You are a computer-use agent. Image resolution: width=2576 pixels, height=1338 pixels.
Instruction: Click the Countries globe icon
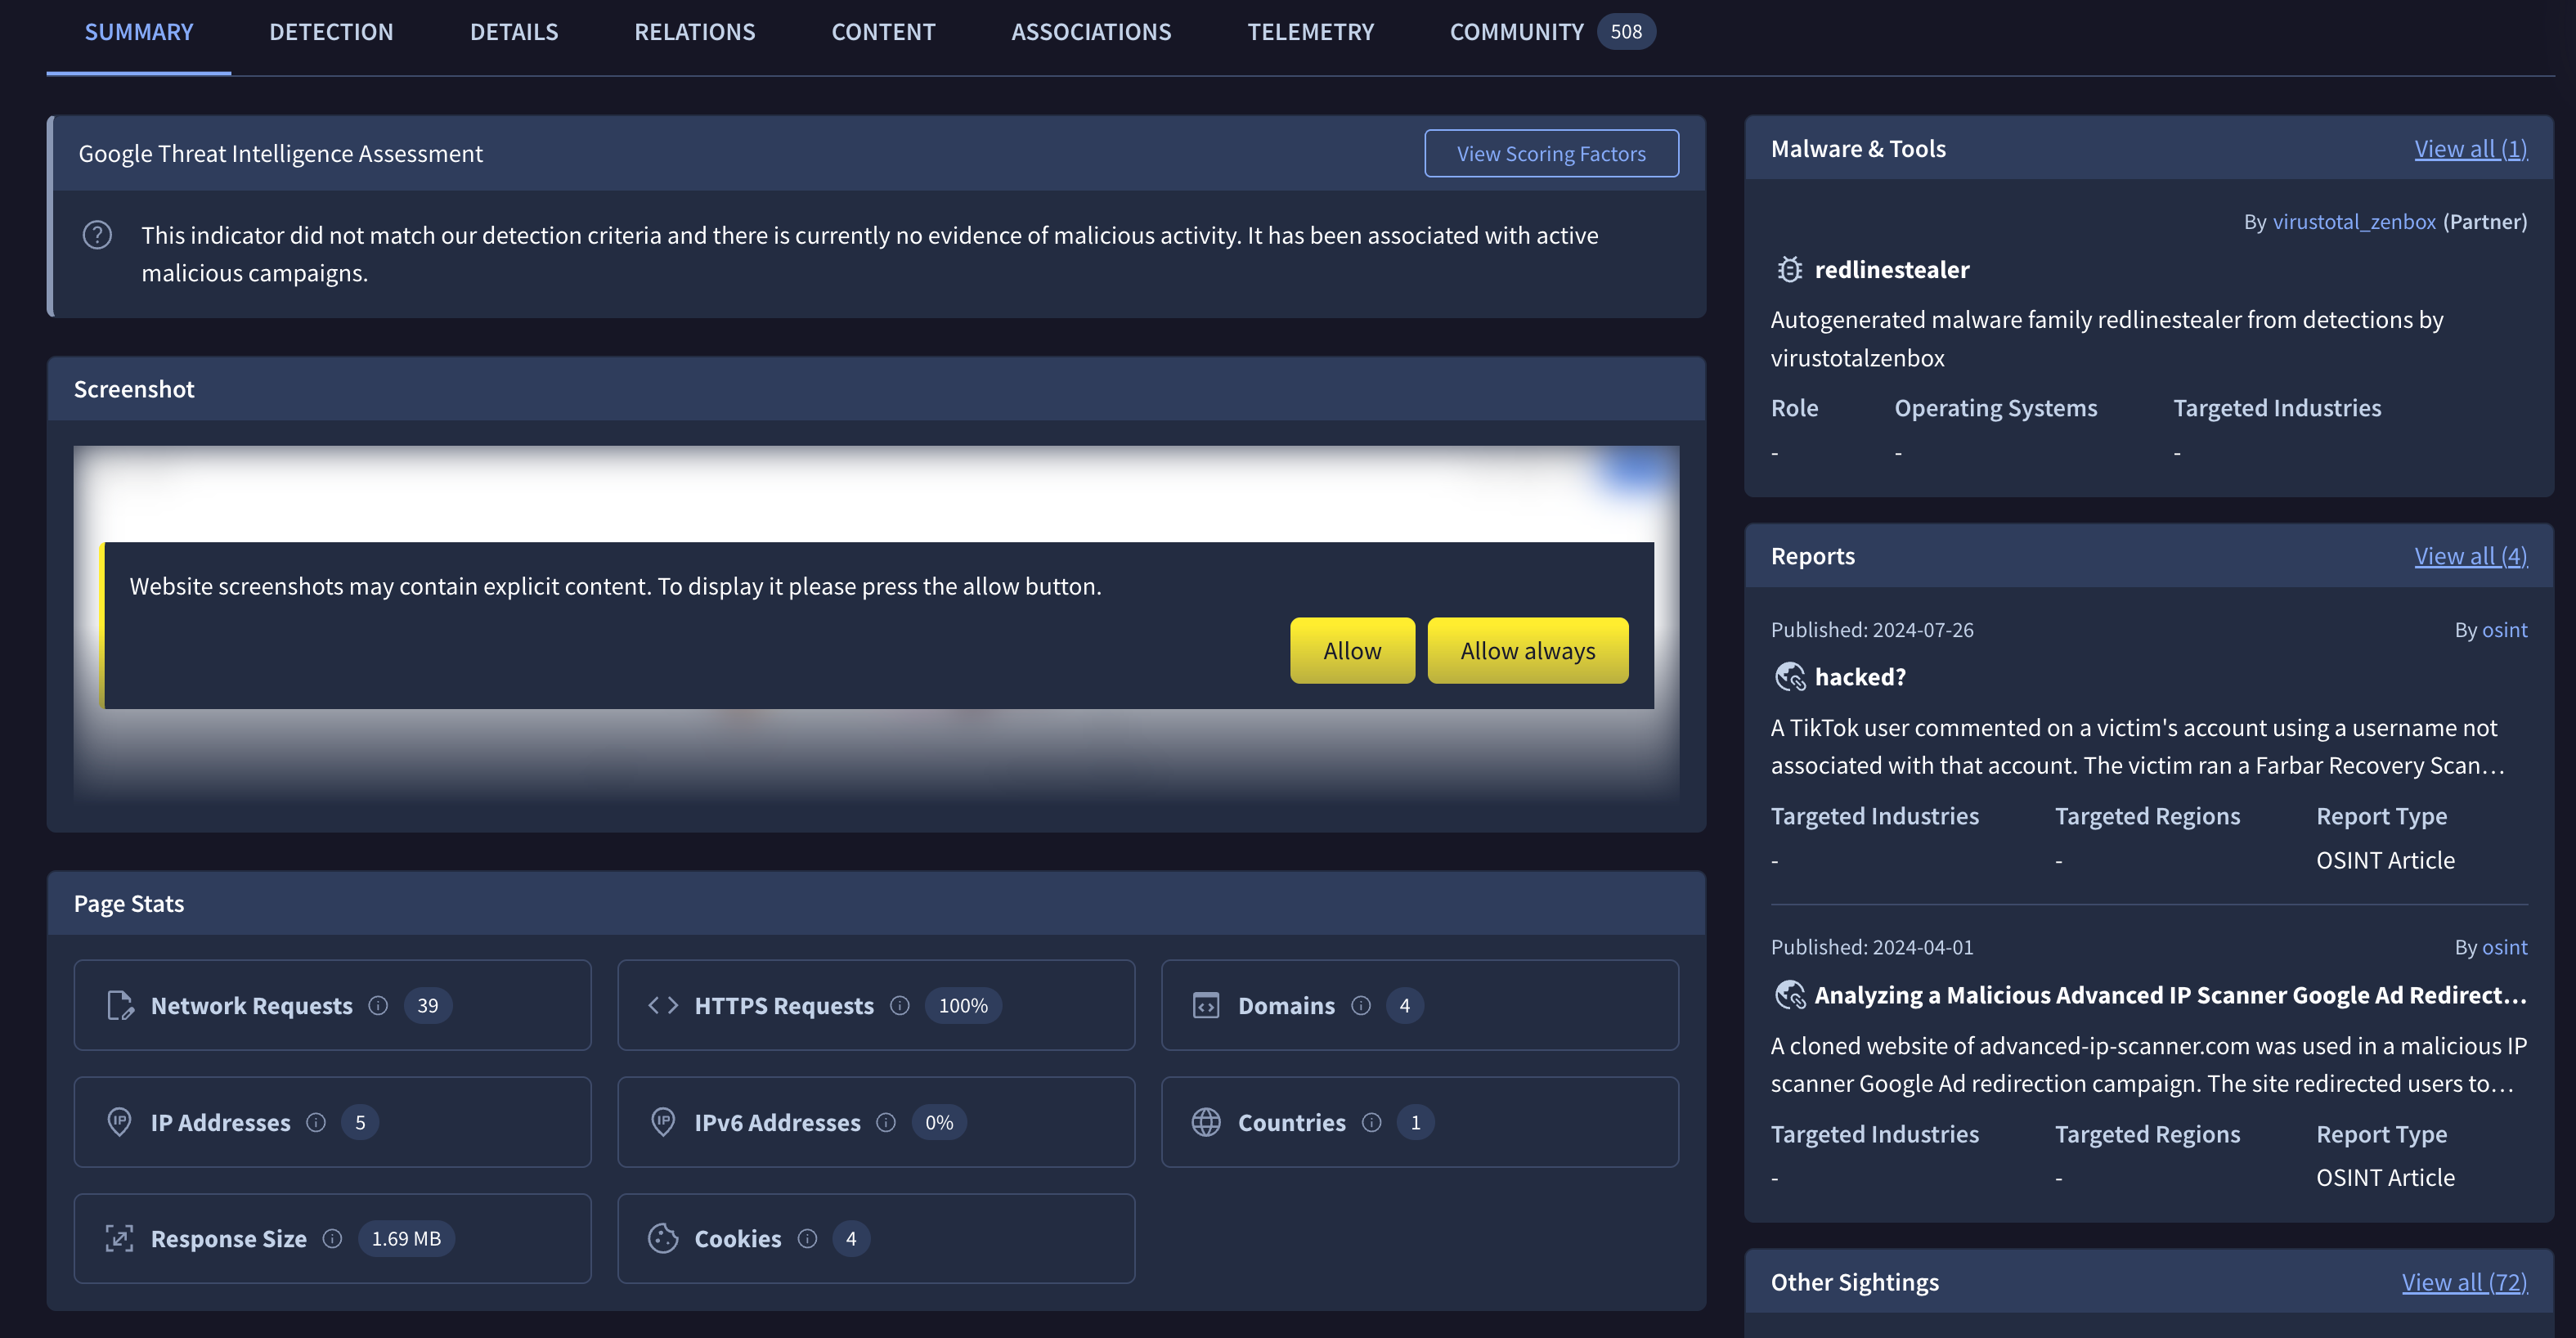pos(1206,1122)
